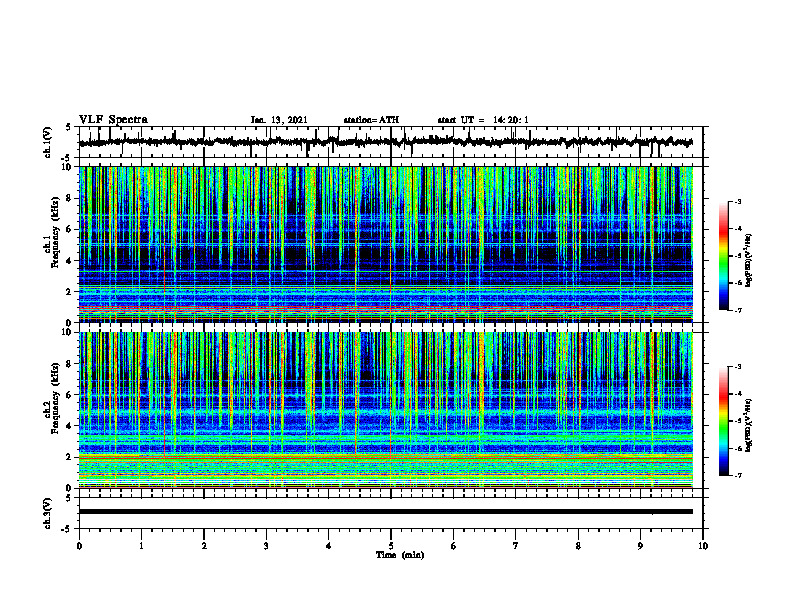Click the time axis tick label "8"
This screenshot has width=792, height=612.
578,546
